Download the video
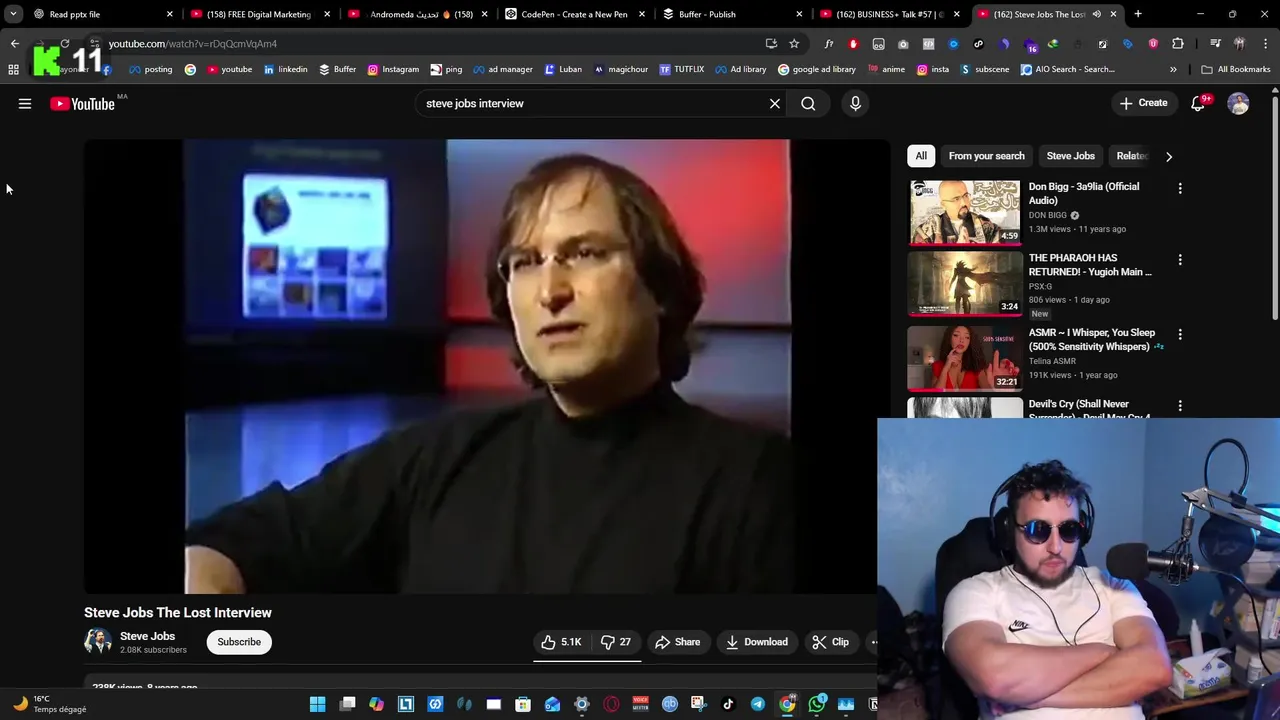The height and width of the screenshot is (720, 1280). click(757, 642)
